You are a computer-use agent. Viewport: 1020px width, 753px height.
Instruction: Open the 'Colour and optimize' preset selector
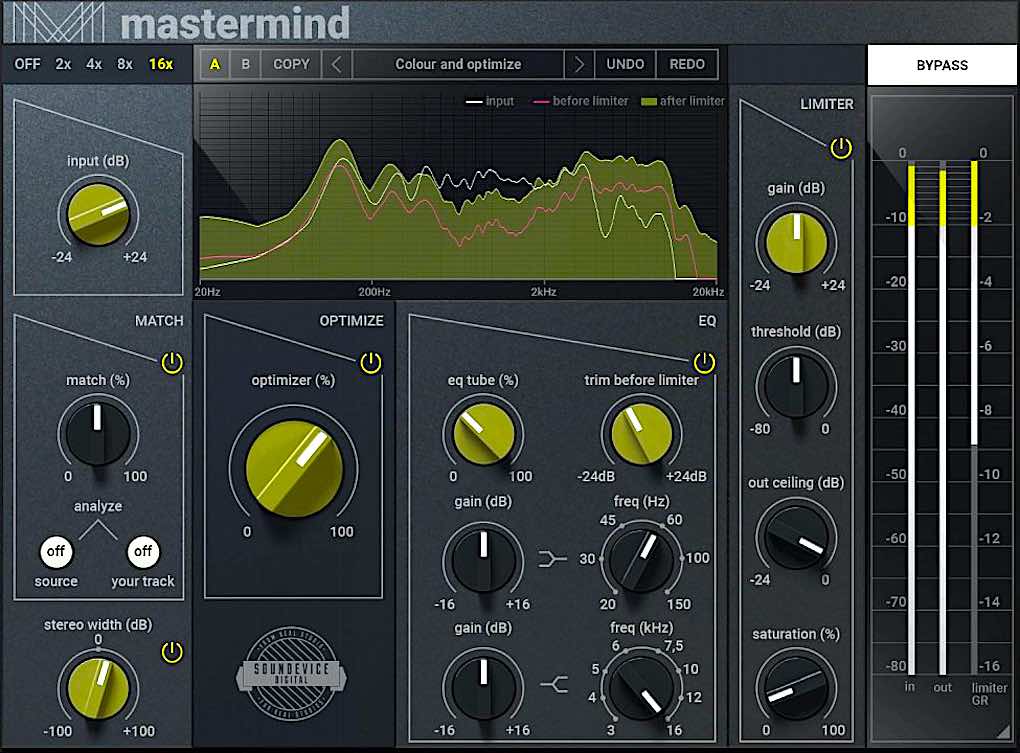click(x=457, y=63)
